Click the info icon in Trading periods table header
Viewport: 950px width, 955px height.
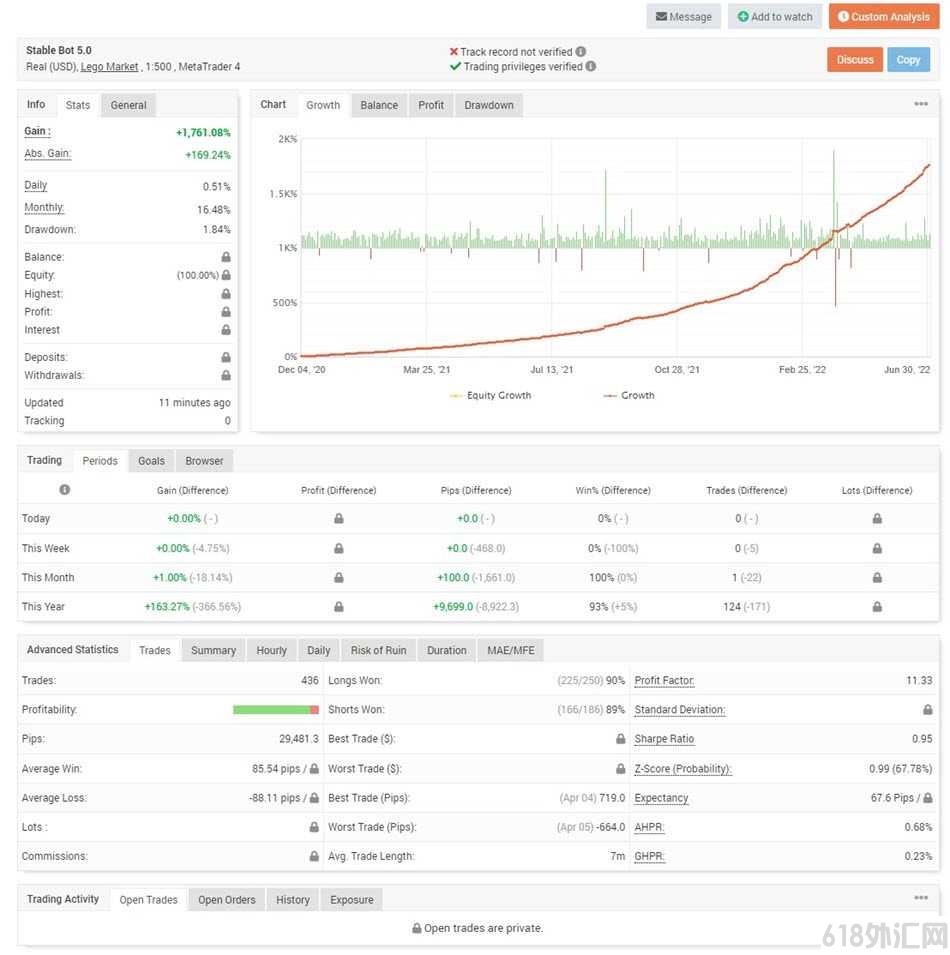[65, 490]
